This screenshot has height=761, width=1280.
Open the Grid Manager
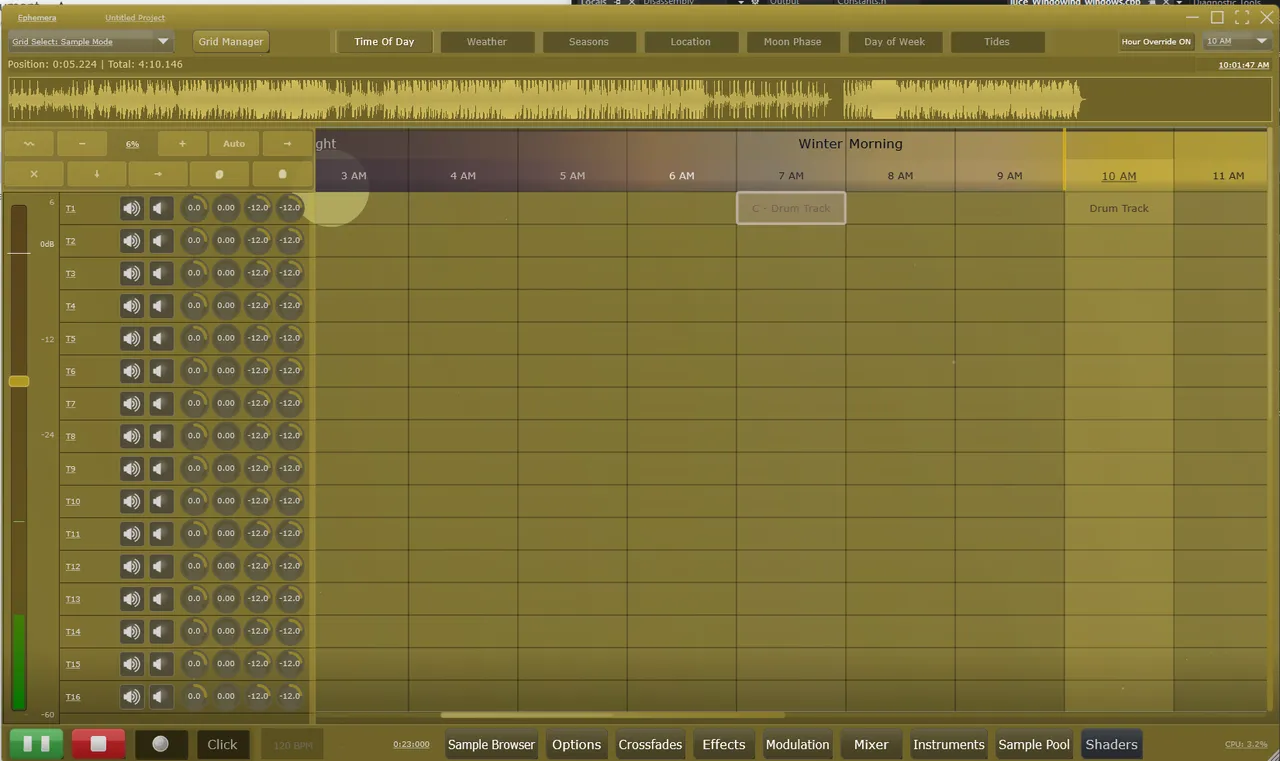click(231, 42)
